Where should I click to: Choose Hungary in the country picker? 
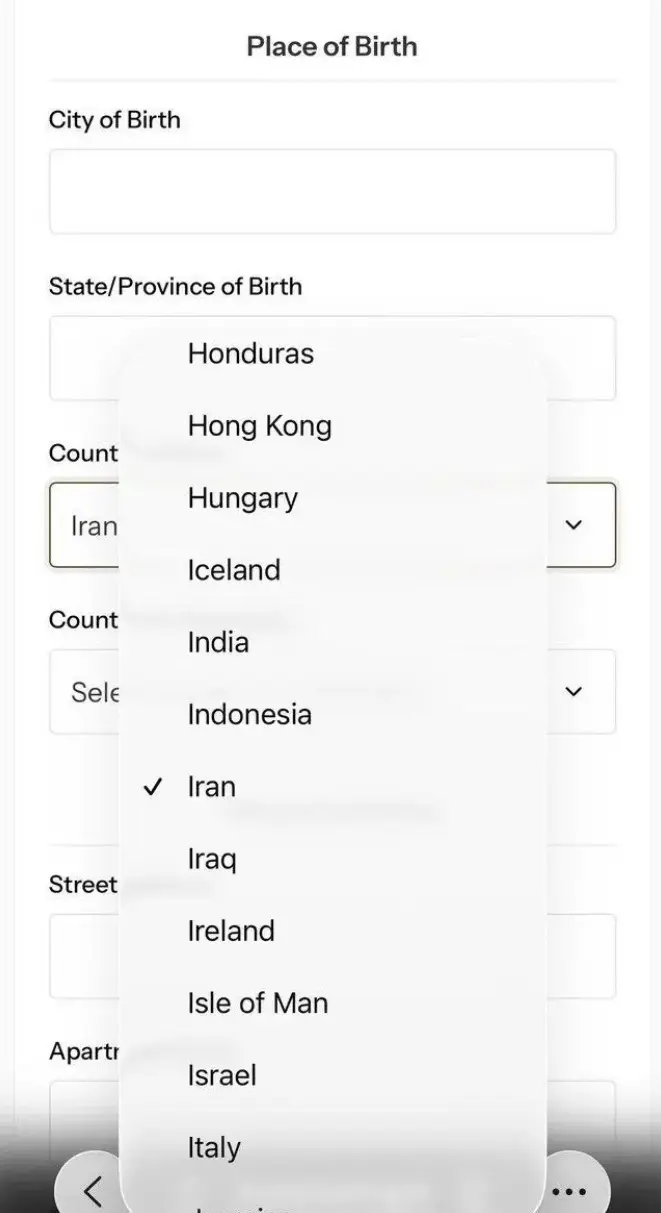[x=242, y=497]
